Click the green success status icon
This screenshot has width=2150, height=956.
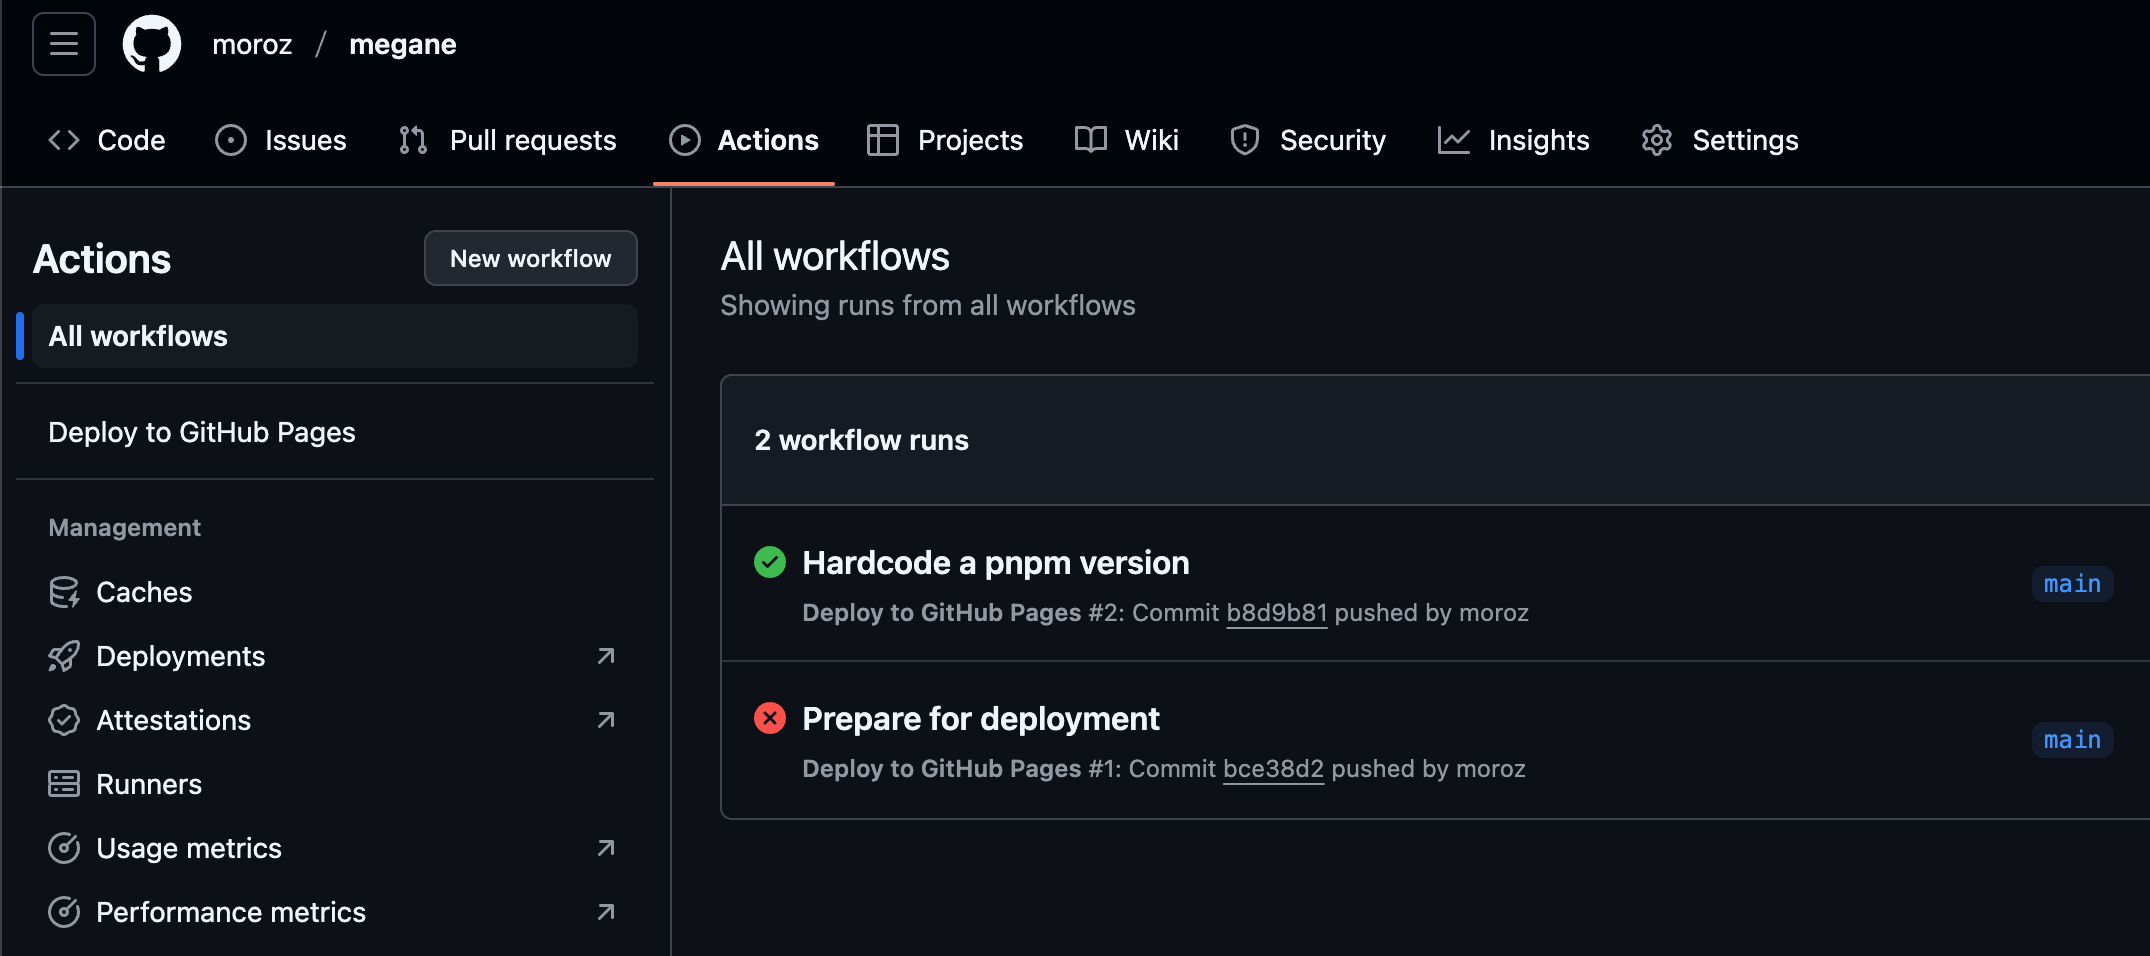(x=769, y=563)
